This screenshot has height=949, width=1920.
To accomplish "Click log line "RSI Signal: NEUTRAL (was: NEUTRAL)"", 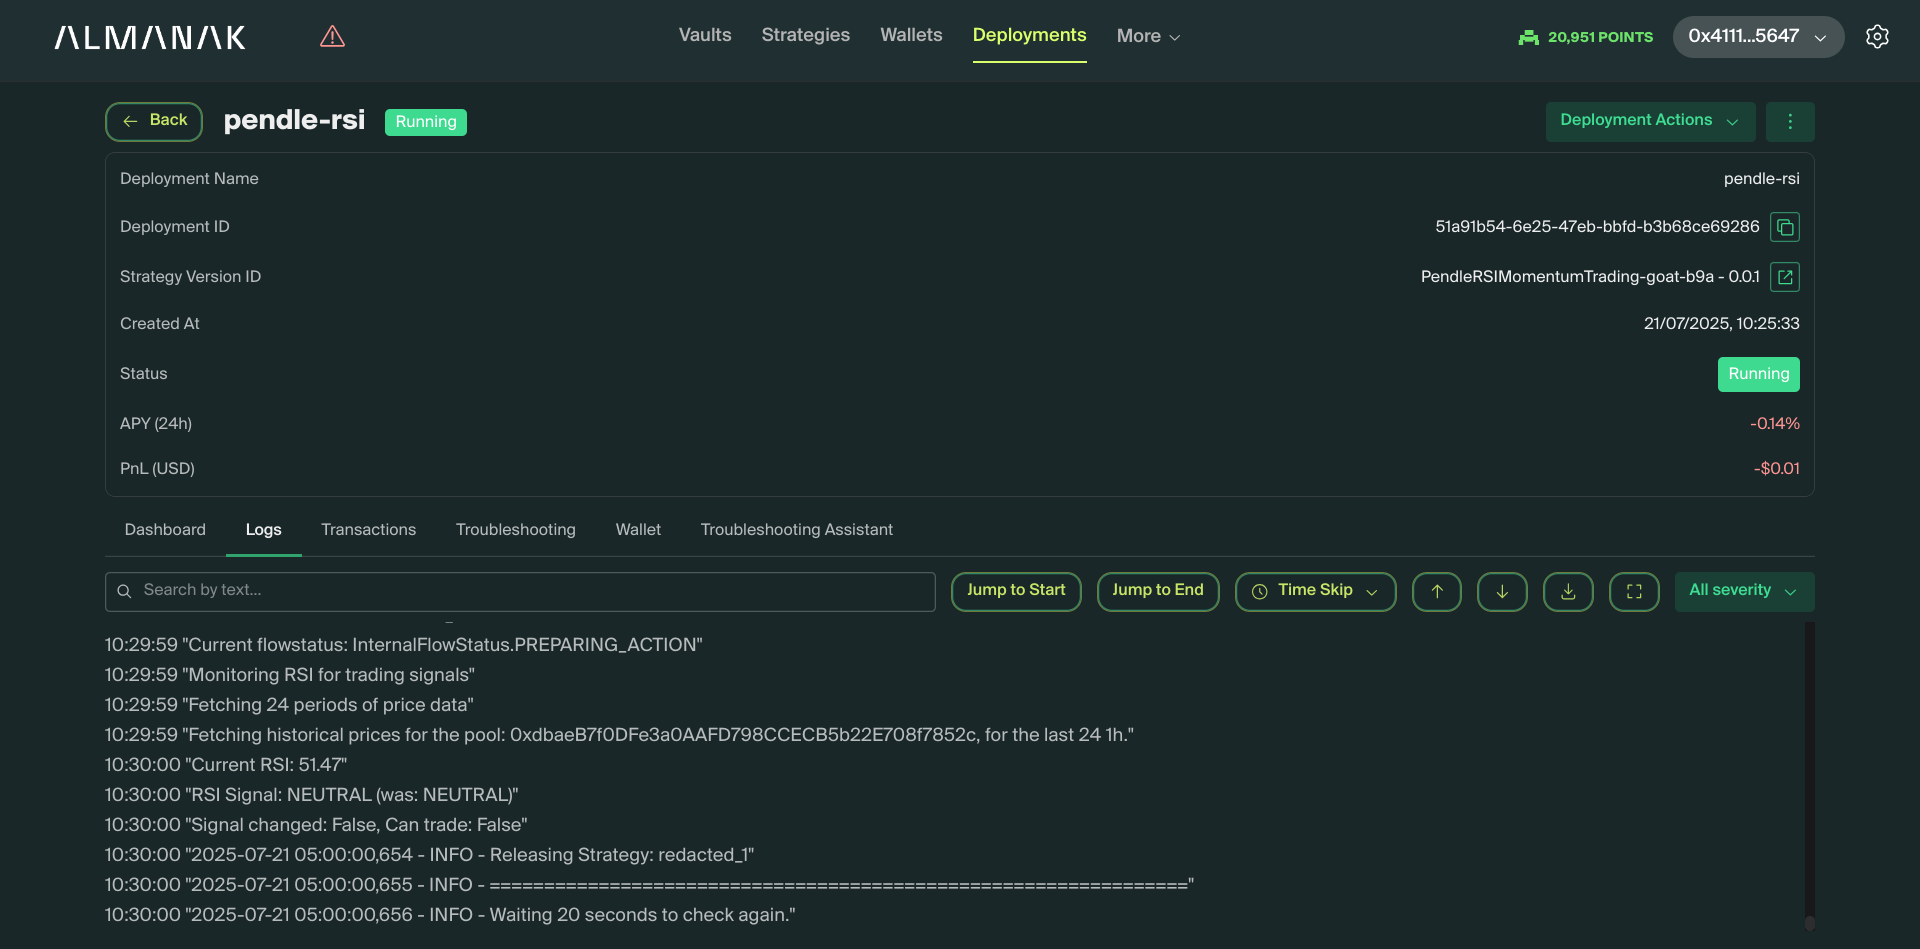I will click(311, 795).
